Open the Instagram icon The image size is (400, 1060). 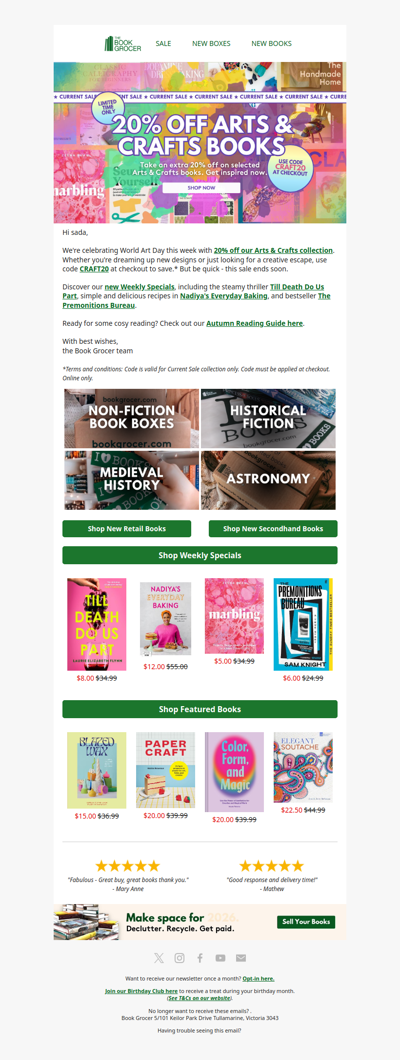pos(180,958)
